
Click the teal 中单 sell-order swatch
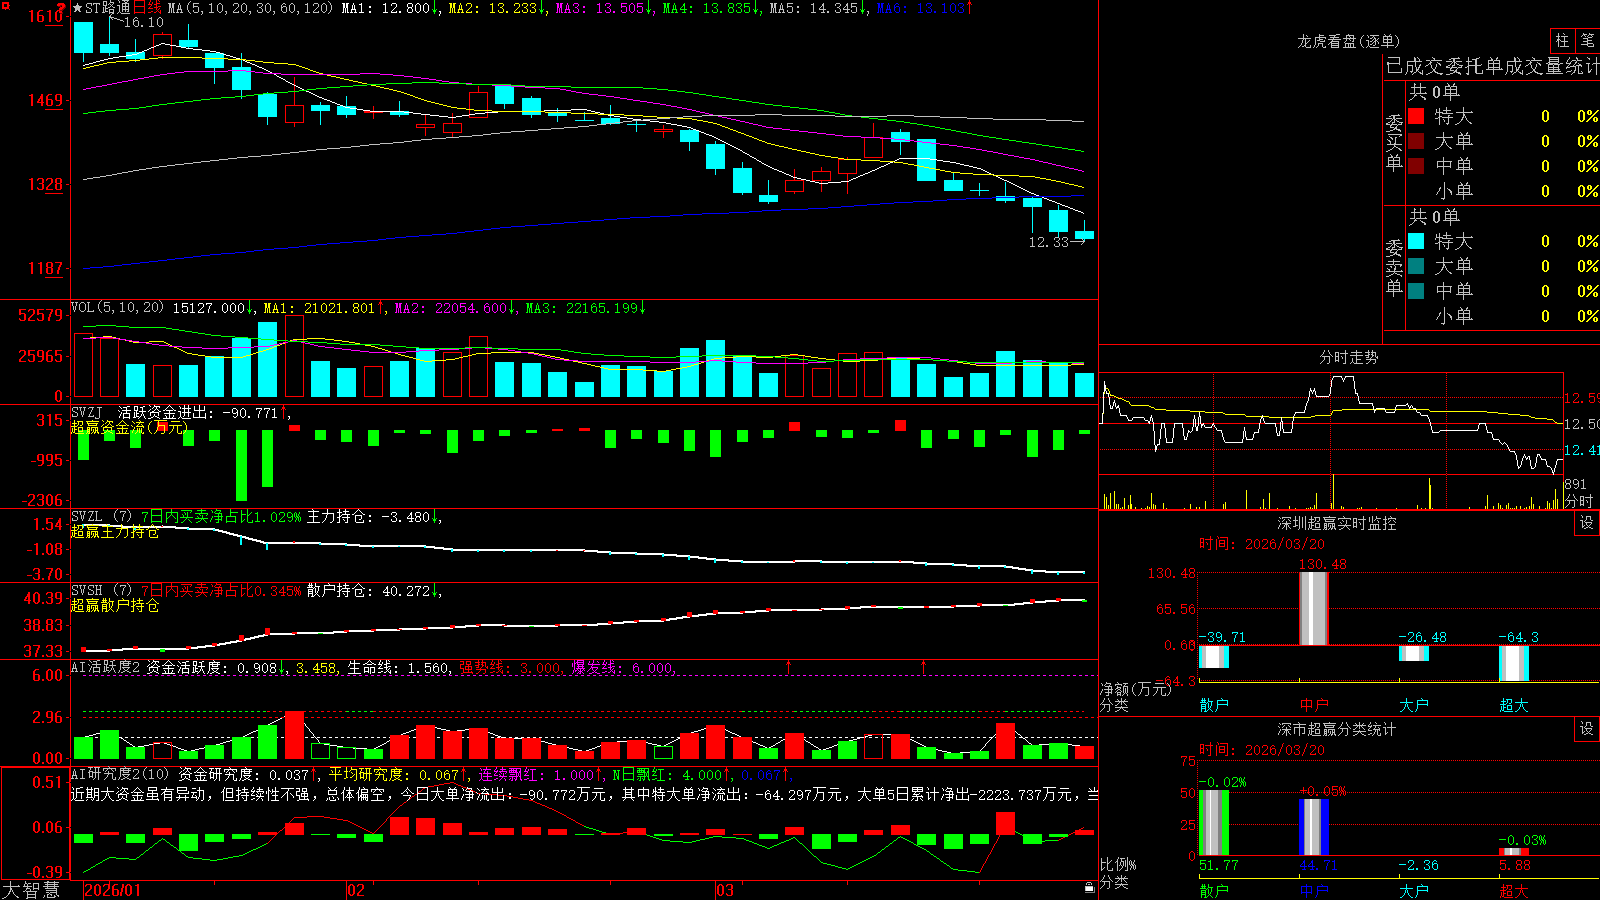pyautogui.click(x=1416, y=291)
